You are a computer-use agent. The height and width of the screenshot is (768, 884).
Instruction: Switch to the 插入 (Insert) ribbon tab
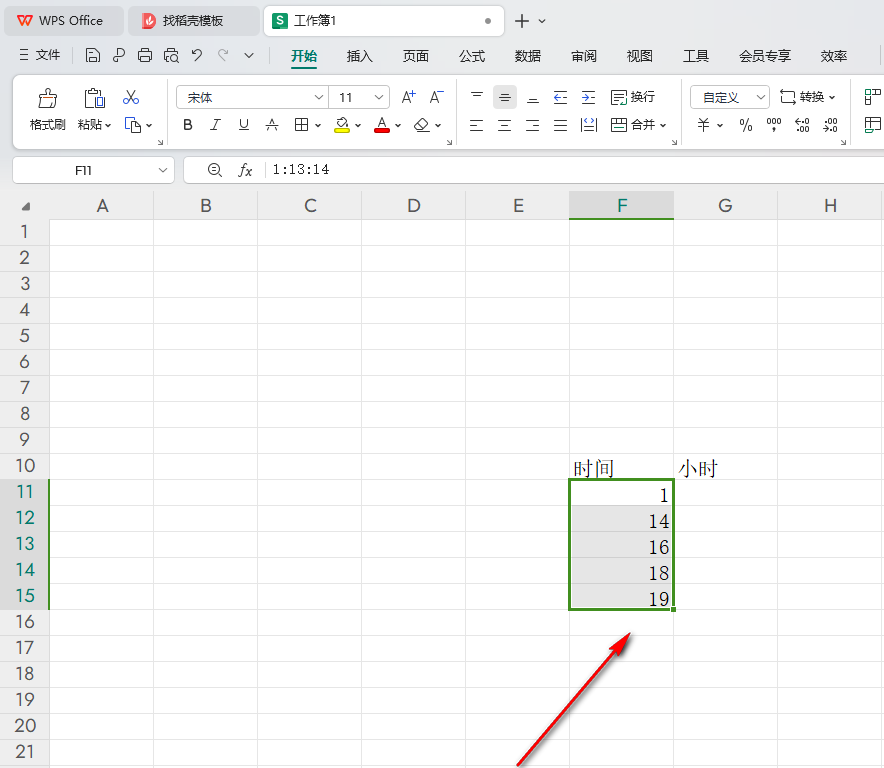359,56
